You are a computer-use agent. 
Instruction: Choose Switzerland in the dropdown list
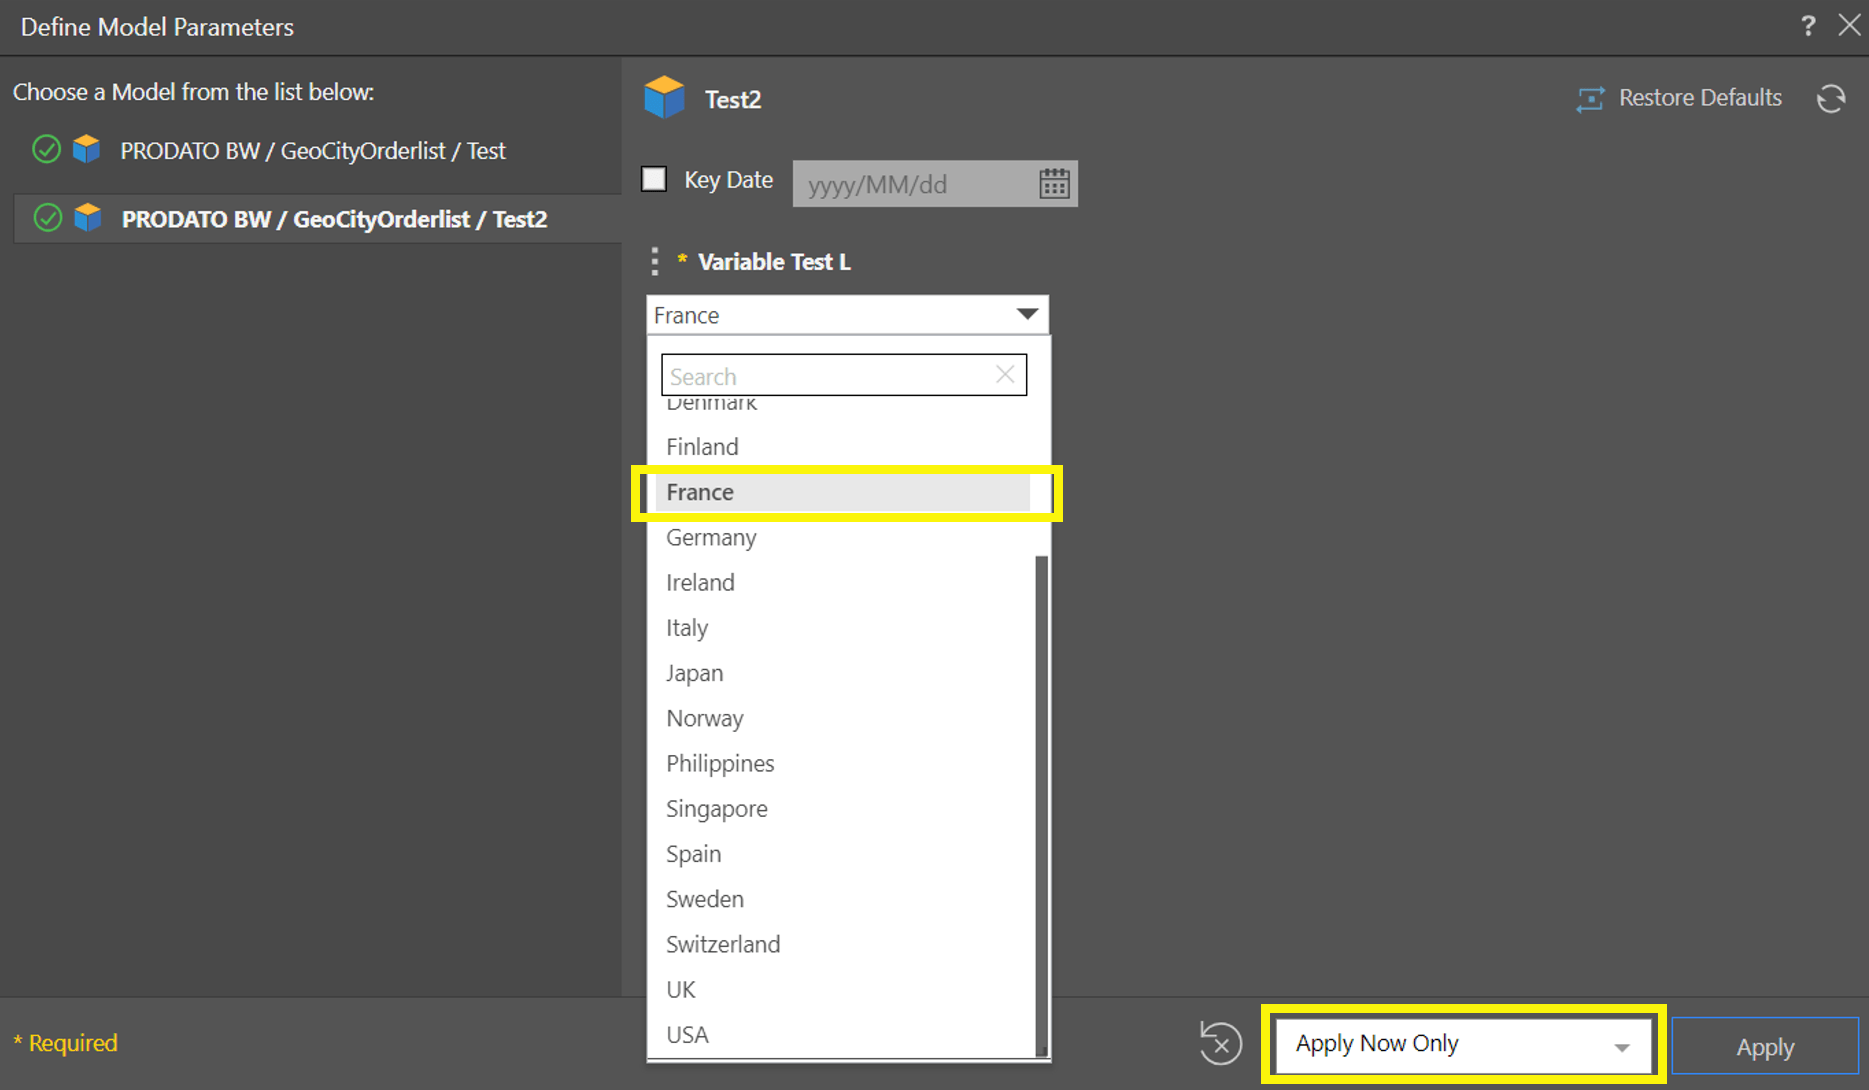[x=723, y=945]
